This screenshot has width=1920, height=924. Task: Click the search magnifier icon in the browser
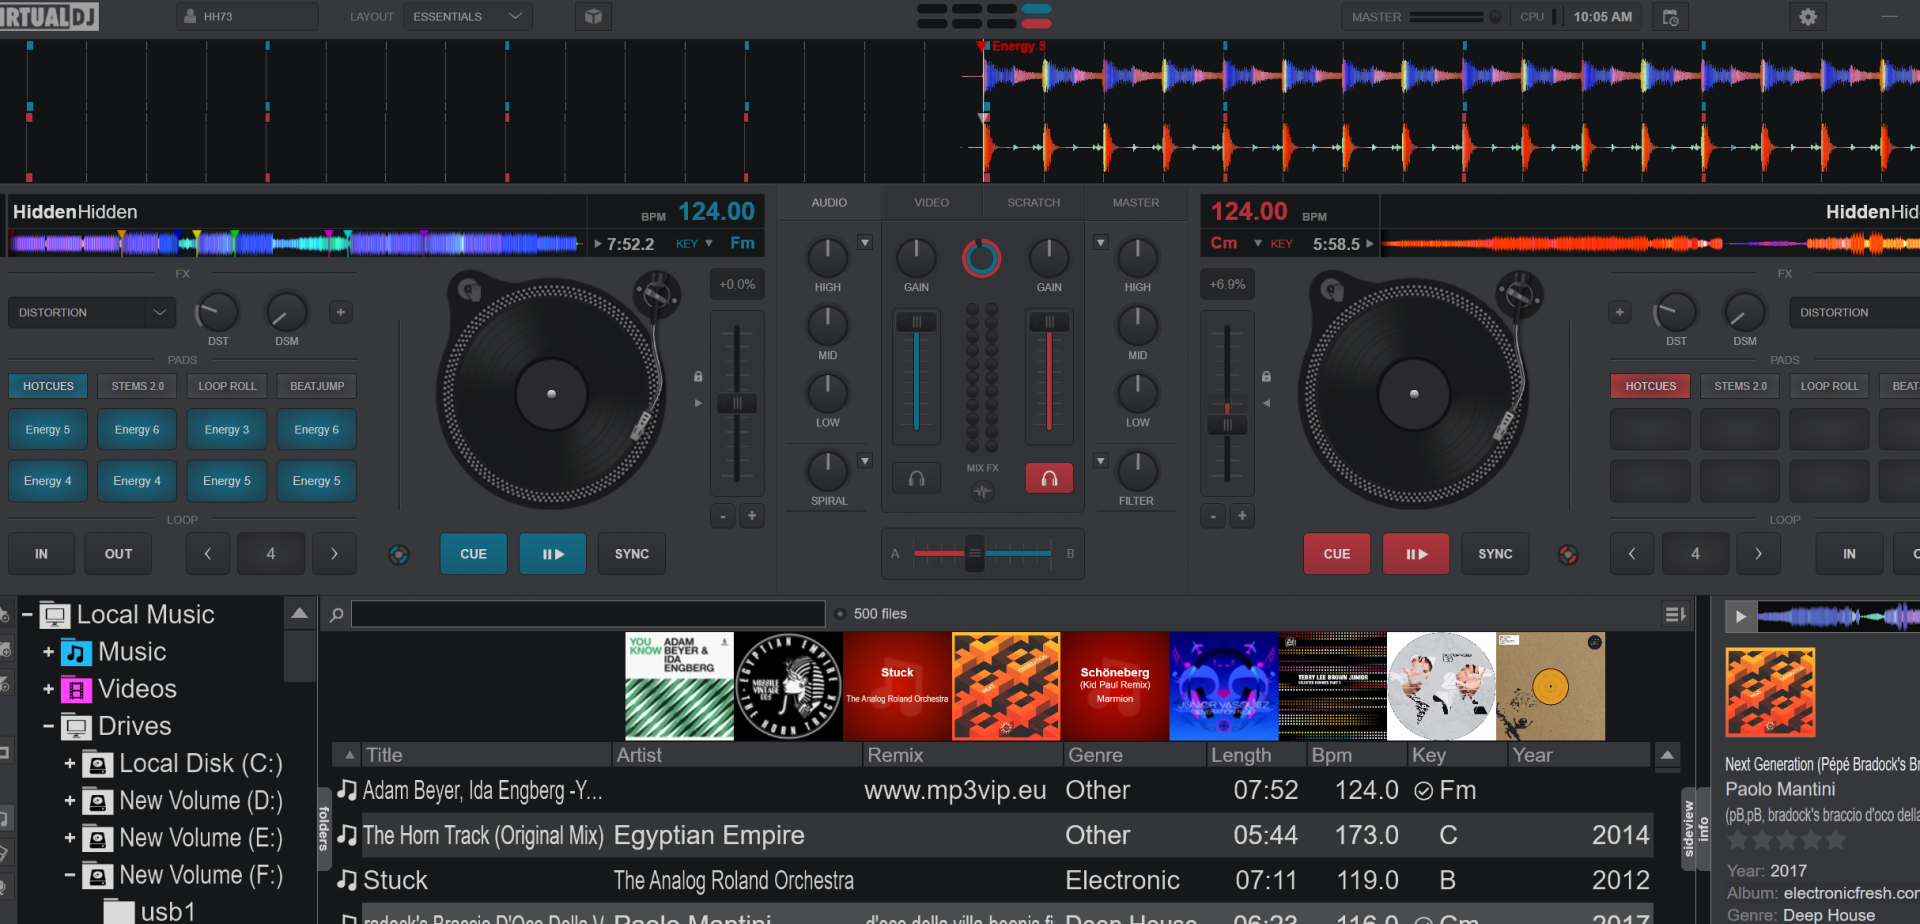[x=336, y=614]
